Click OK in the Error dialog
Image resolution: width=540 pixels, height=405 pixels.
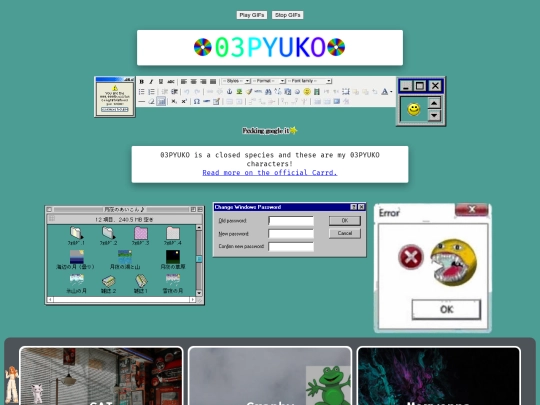[446, 309]
